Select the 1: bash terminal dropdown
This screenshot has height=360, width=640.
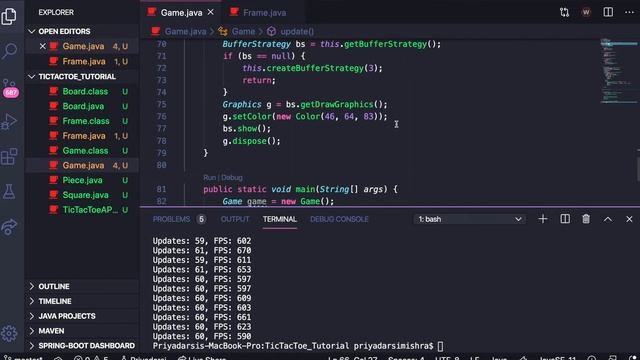(469, 219)
